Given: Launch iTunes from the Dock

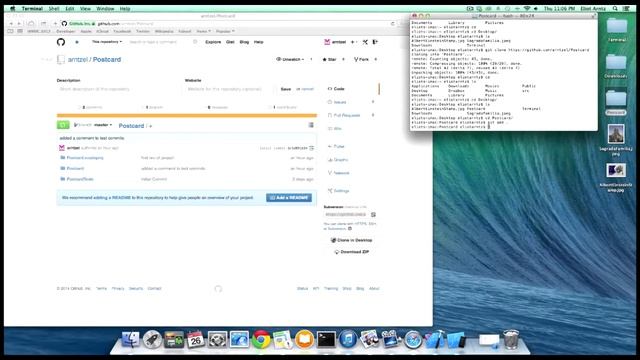Looking at the screenshot, I should (348, 340).
